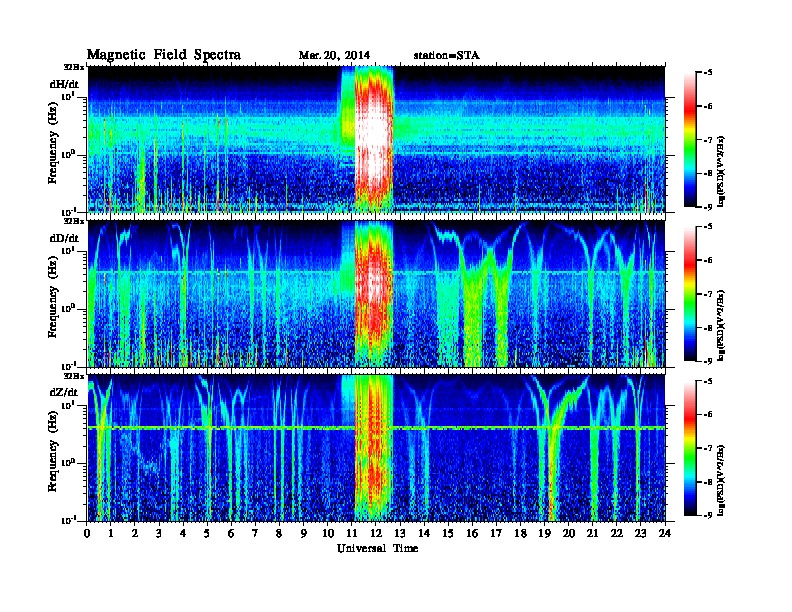792x612 pixels.
Task: Click the hour 11 tick label
Action: 352,534
